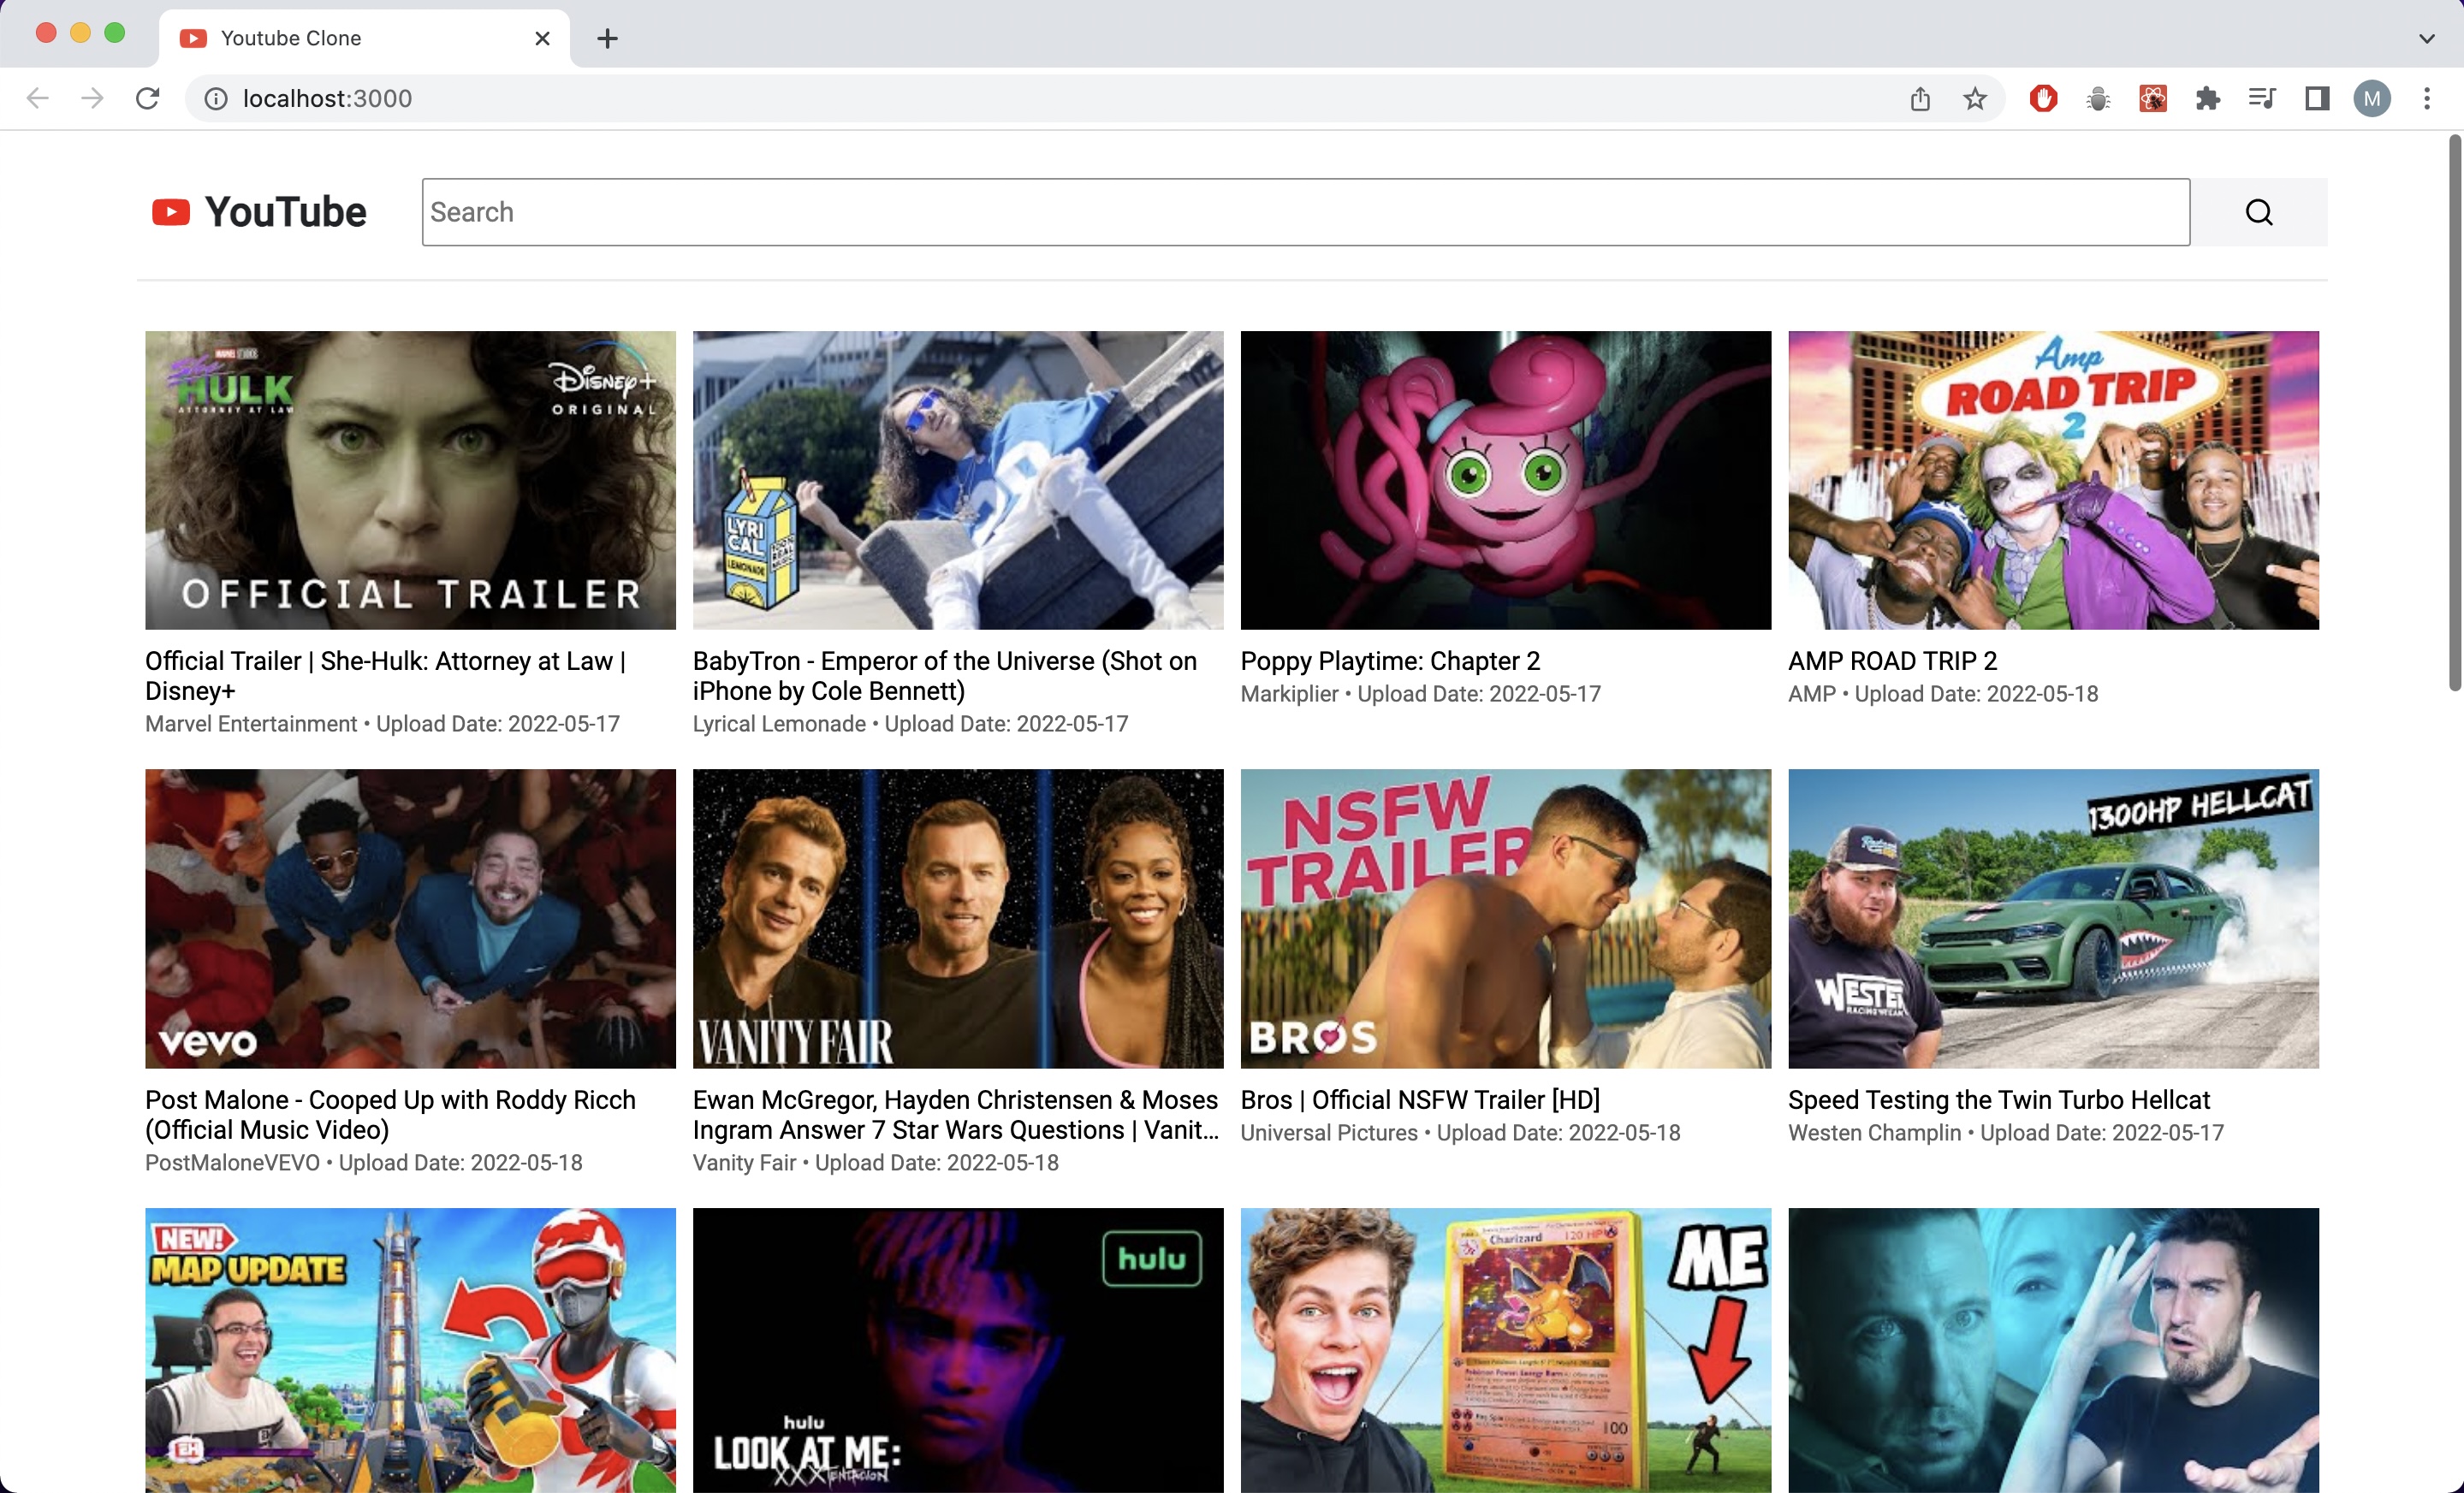Click 'Universal Pictures • Upload Date: 2022-05-18' text
2464x1493 pixels.
tap(1461, 1133)
